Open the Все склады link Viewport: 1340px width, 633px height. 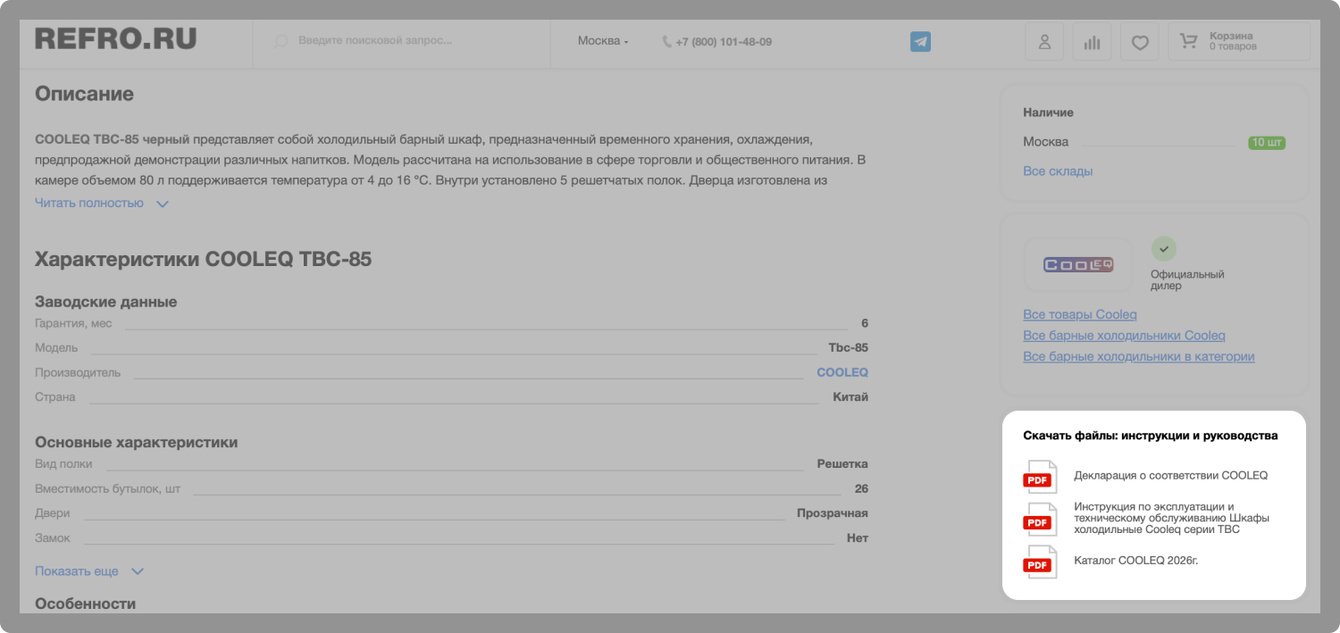tap(1058, 171)
